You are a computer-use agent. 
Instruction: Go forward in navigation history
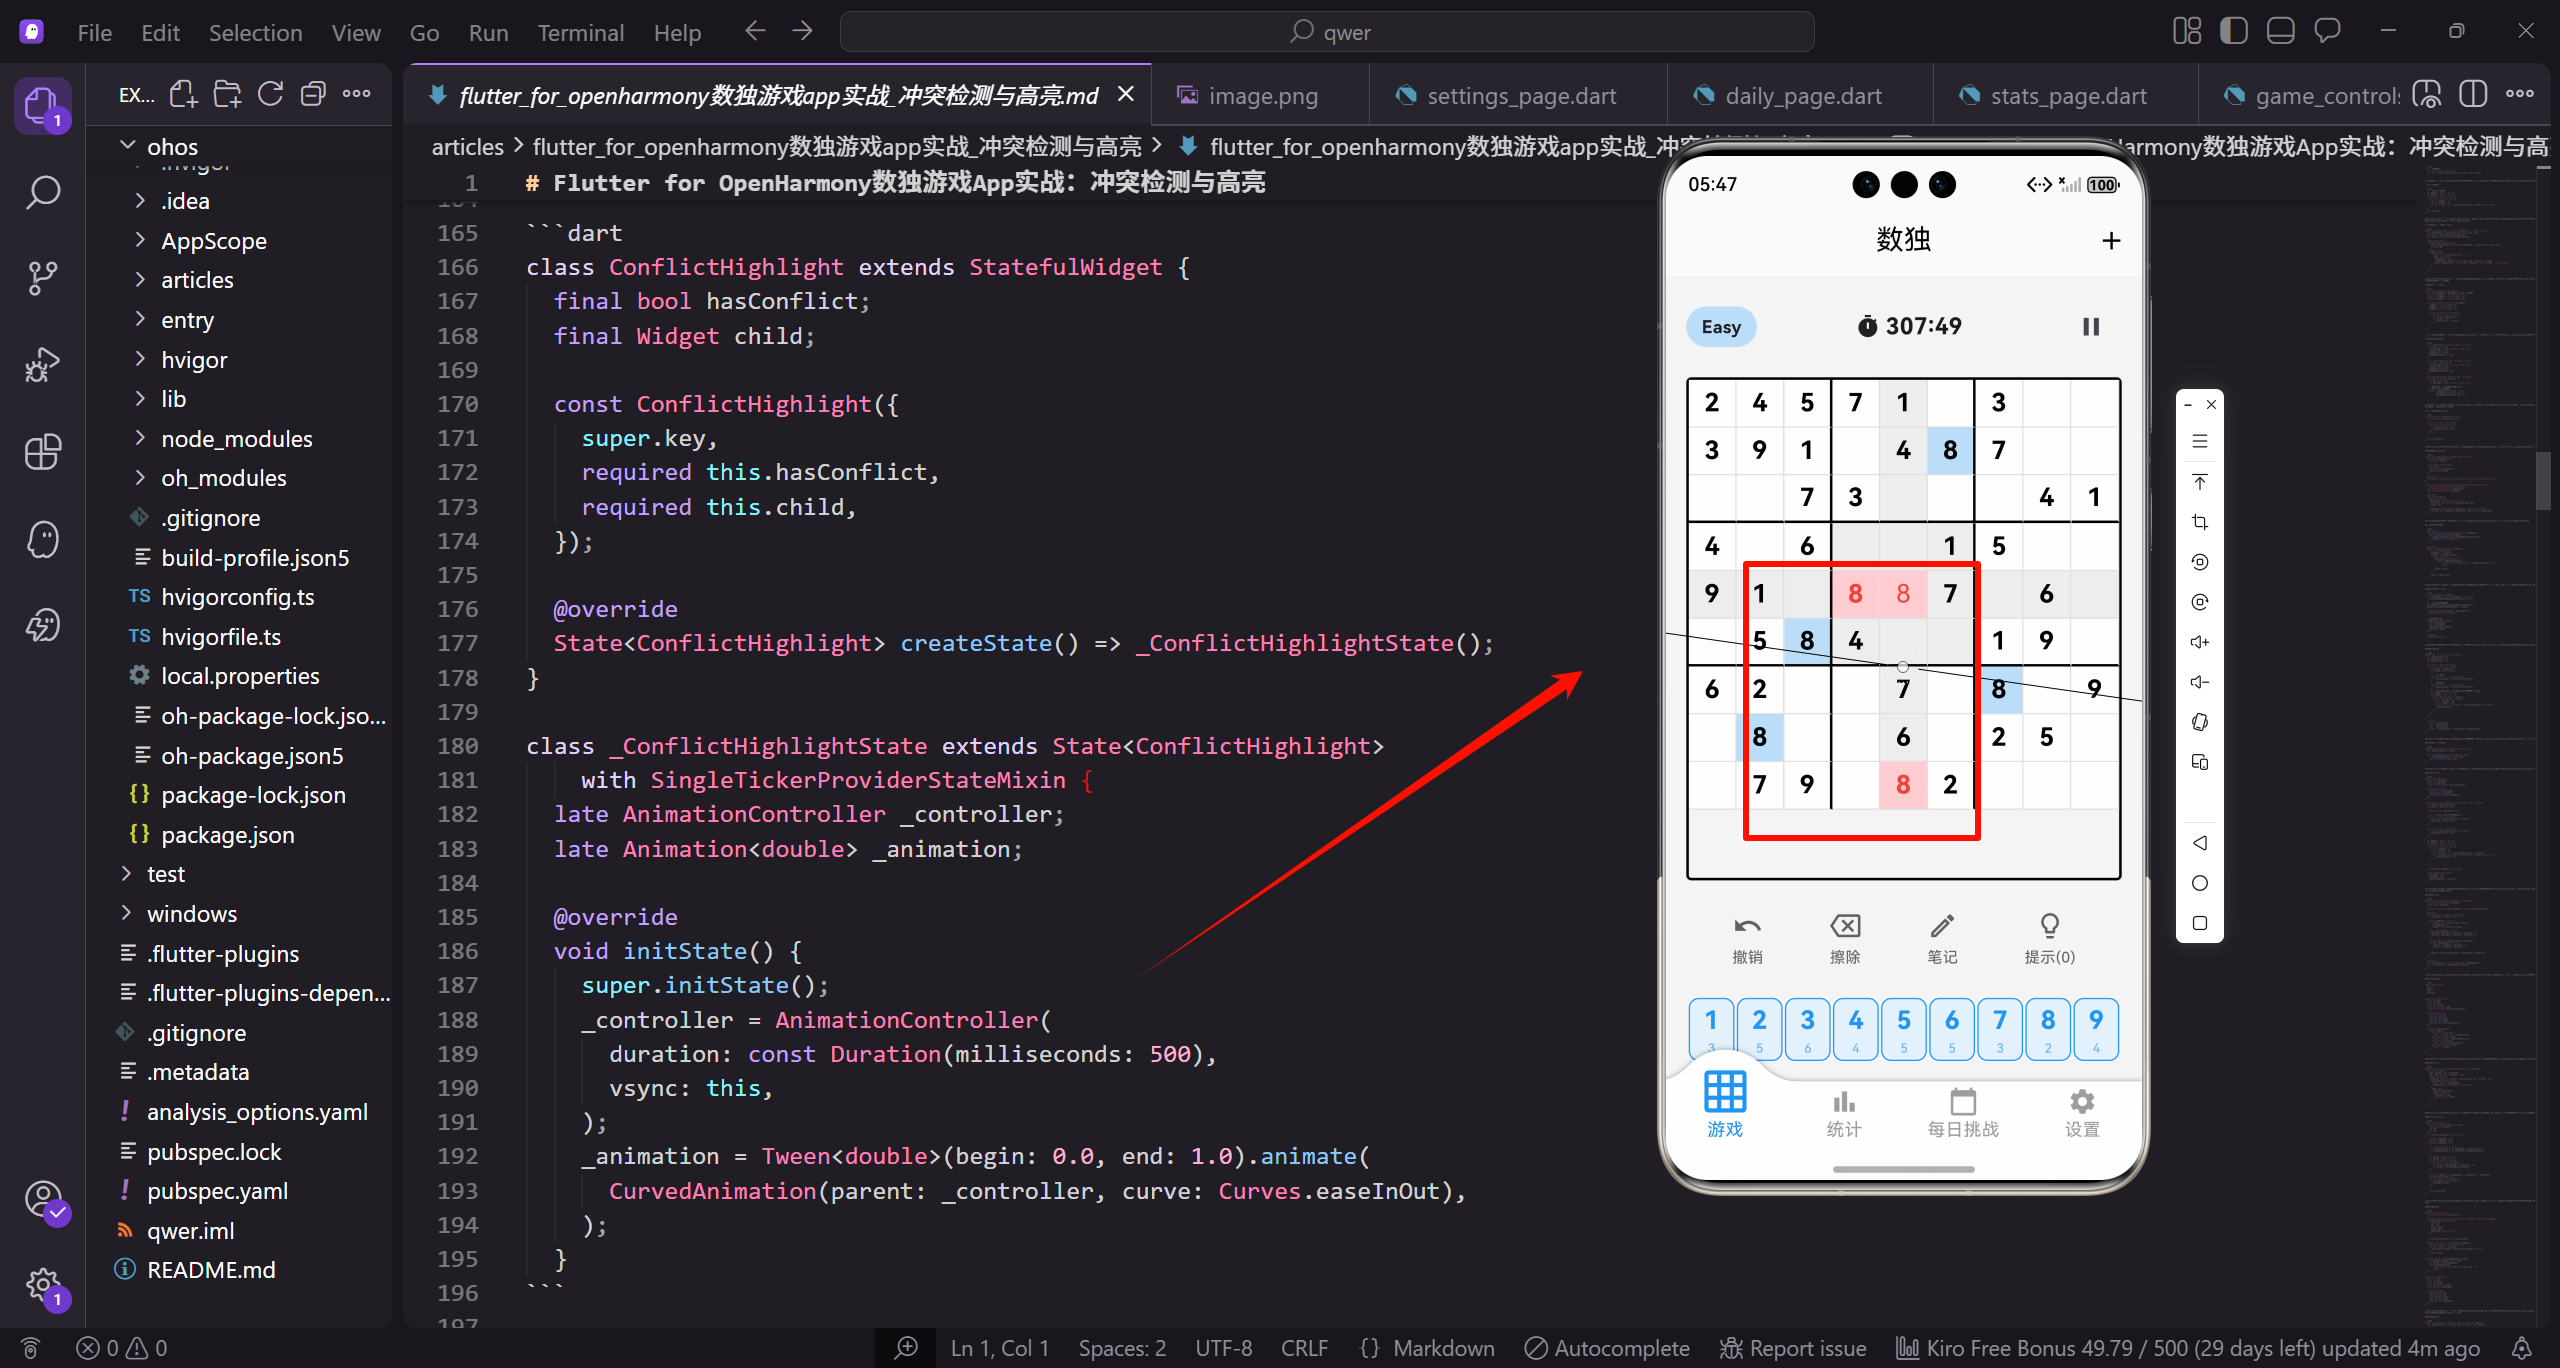[x=802, y=32]
